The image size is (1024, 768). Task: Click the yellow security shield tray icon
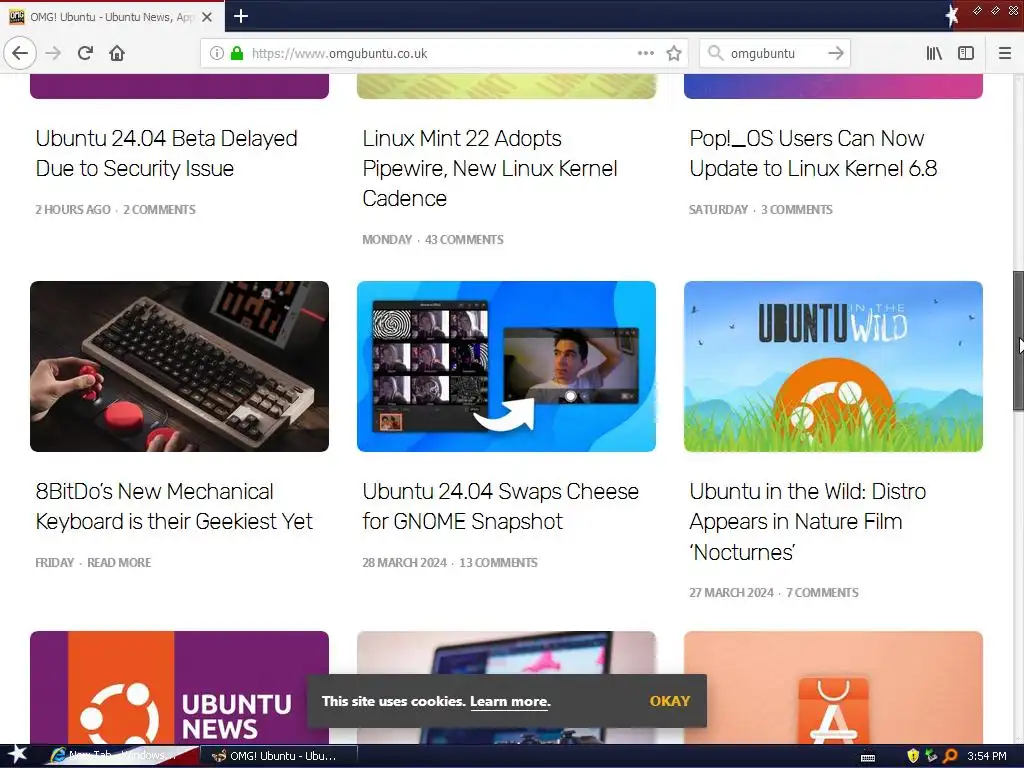pyautogui.click(x=913, y=756)
